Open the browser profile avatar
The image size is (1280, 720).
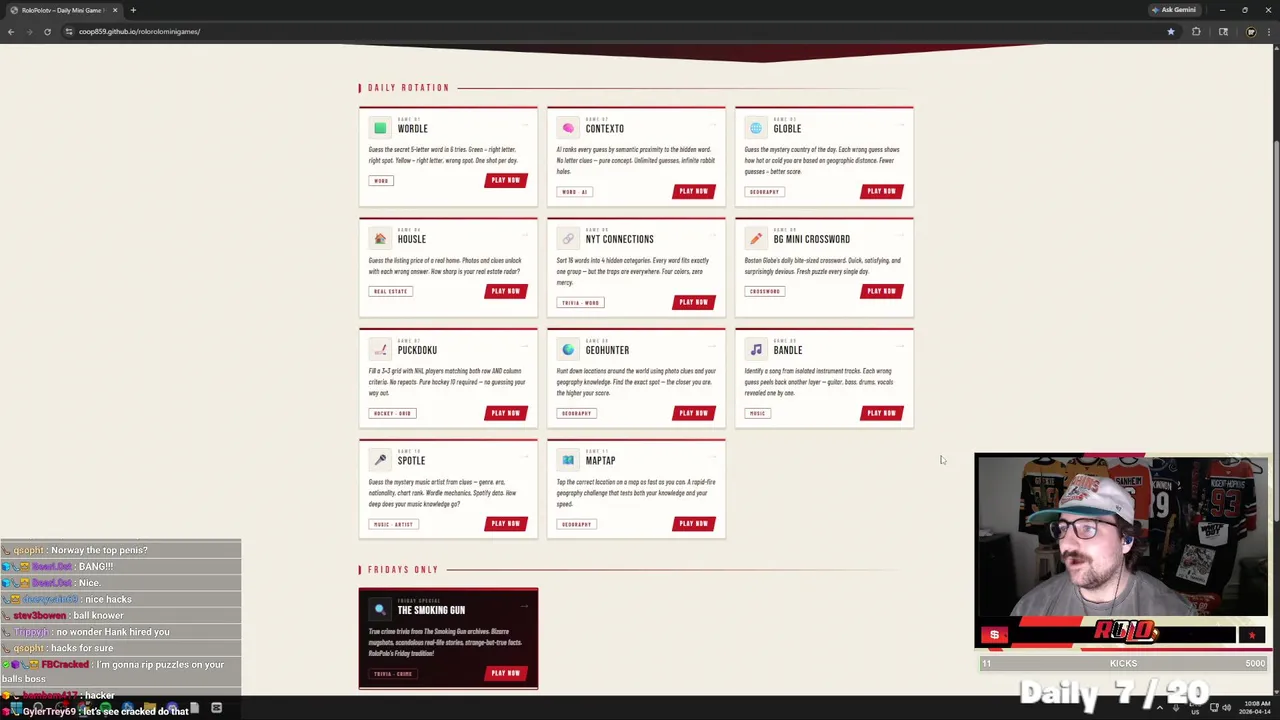[x=1251, y=31]
